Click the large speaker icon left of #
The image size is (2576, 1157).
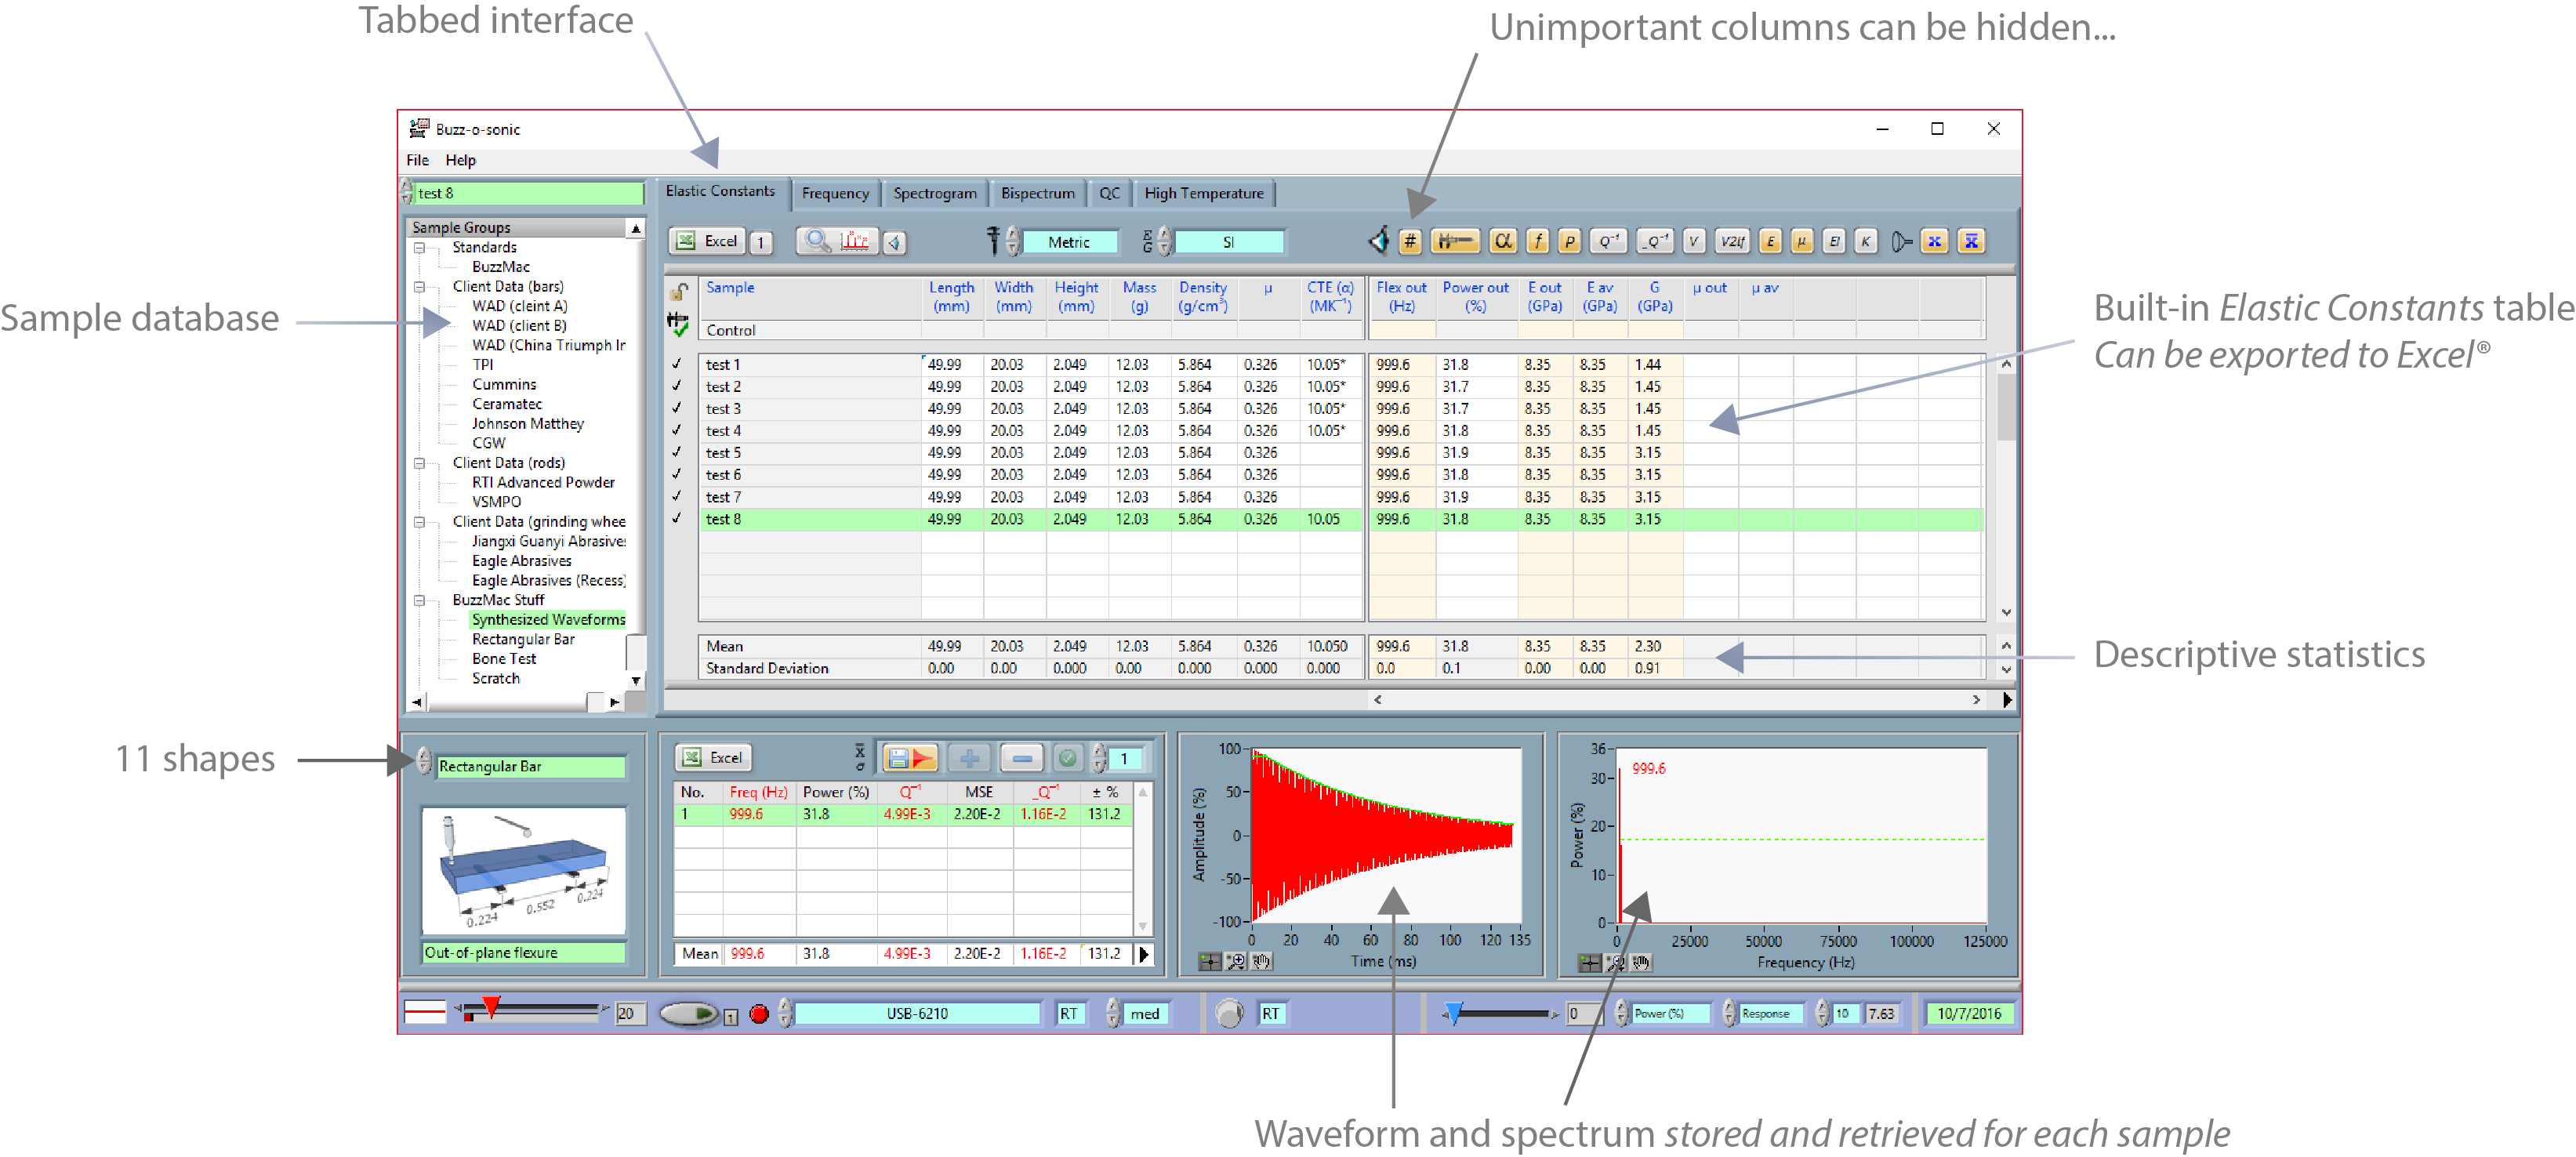1380,240
